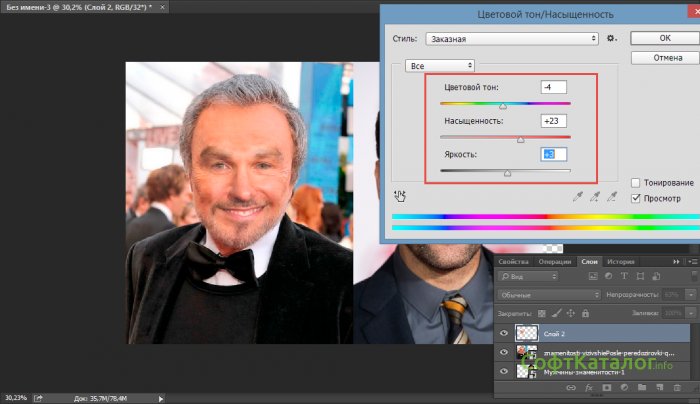Open the layer style fx menu
Viewport: 700px width, 404px height.
pyautogui.click(x=589, y=386)
